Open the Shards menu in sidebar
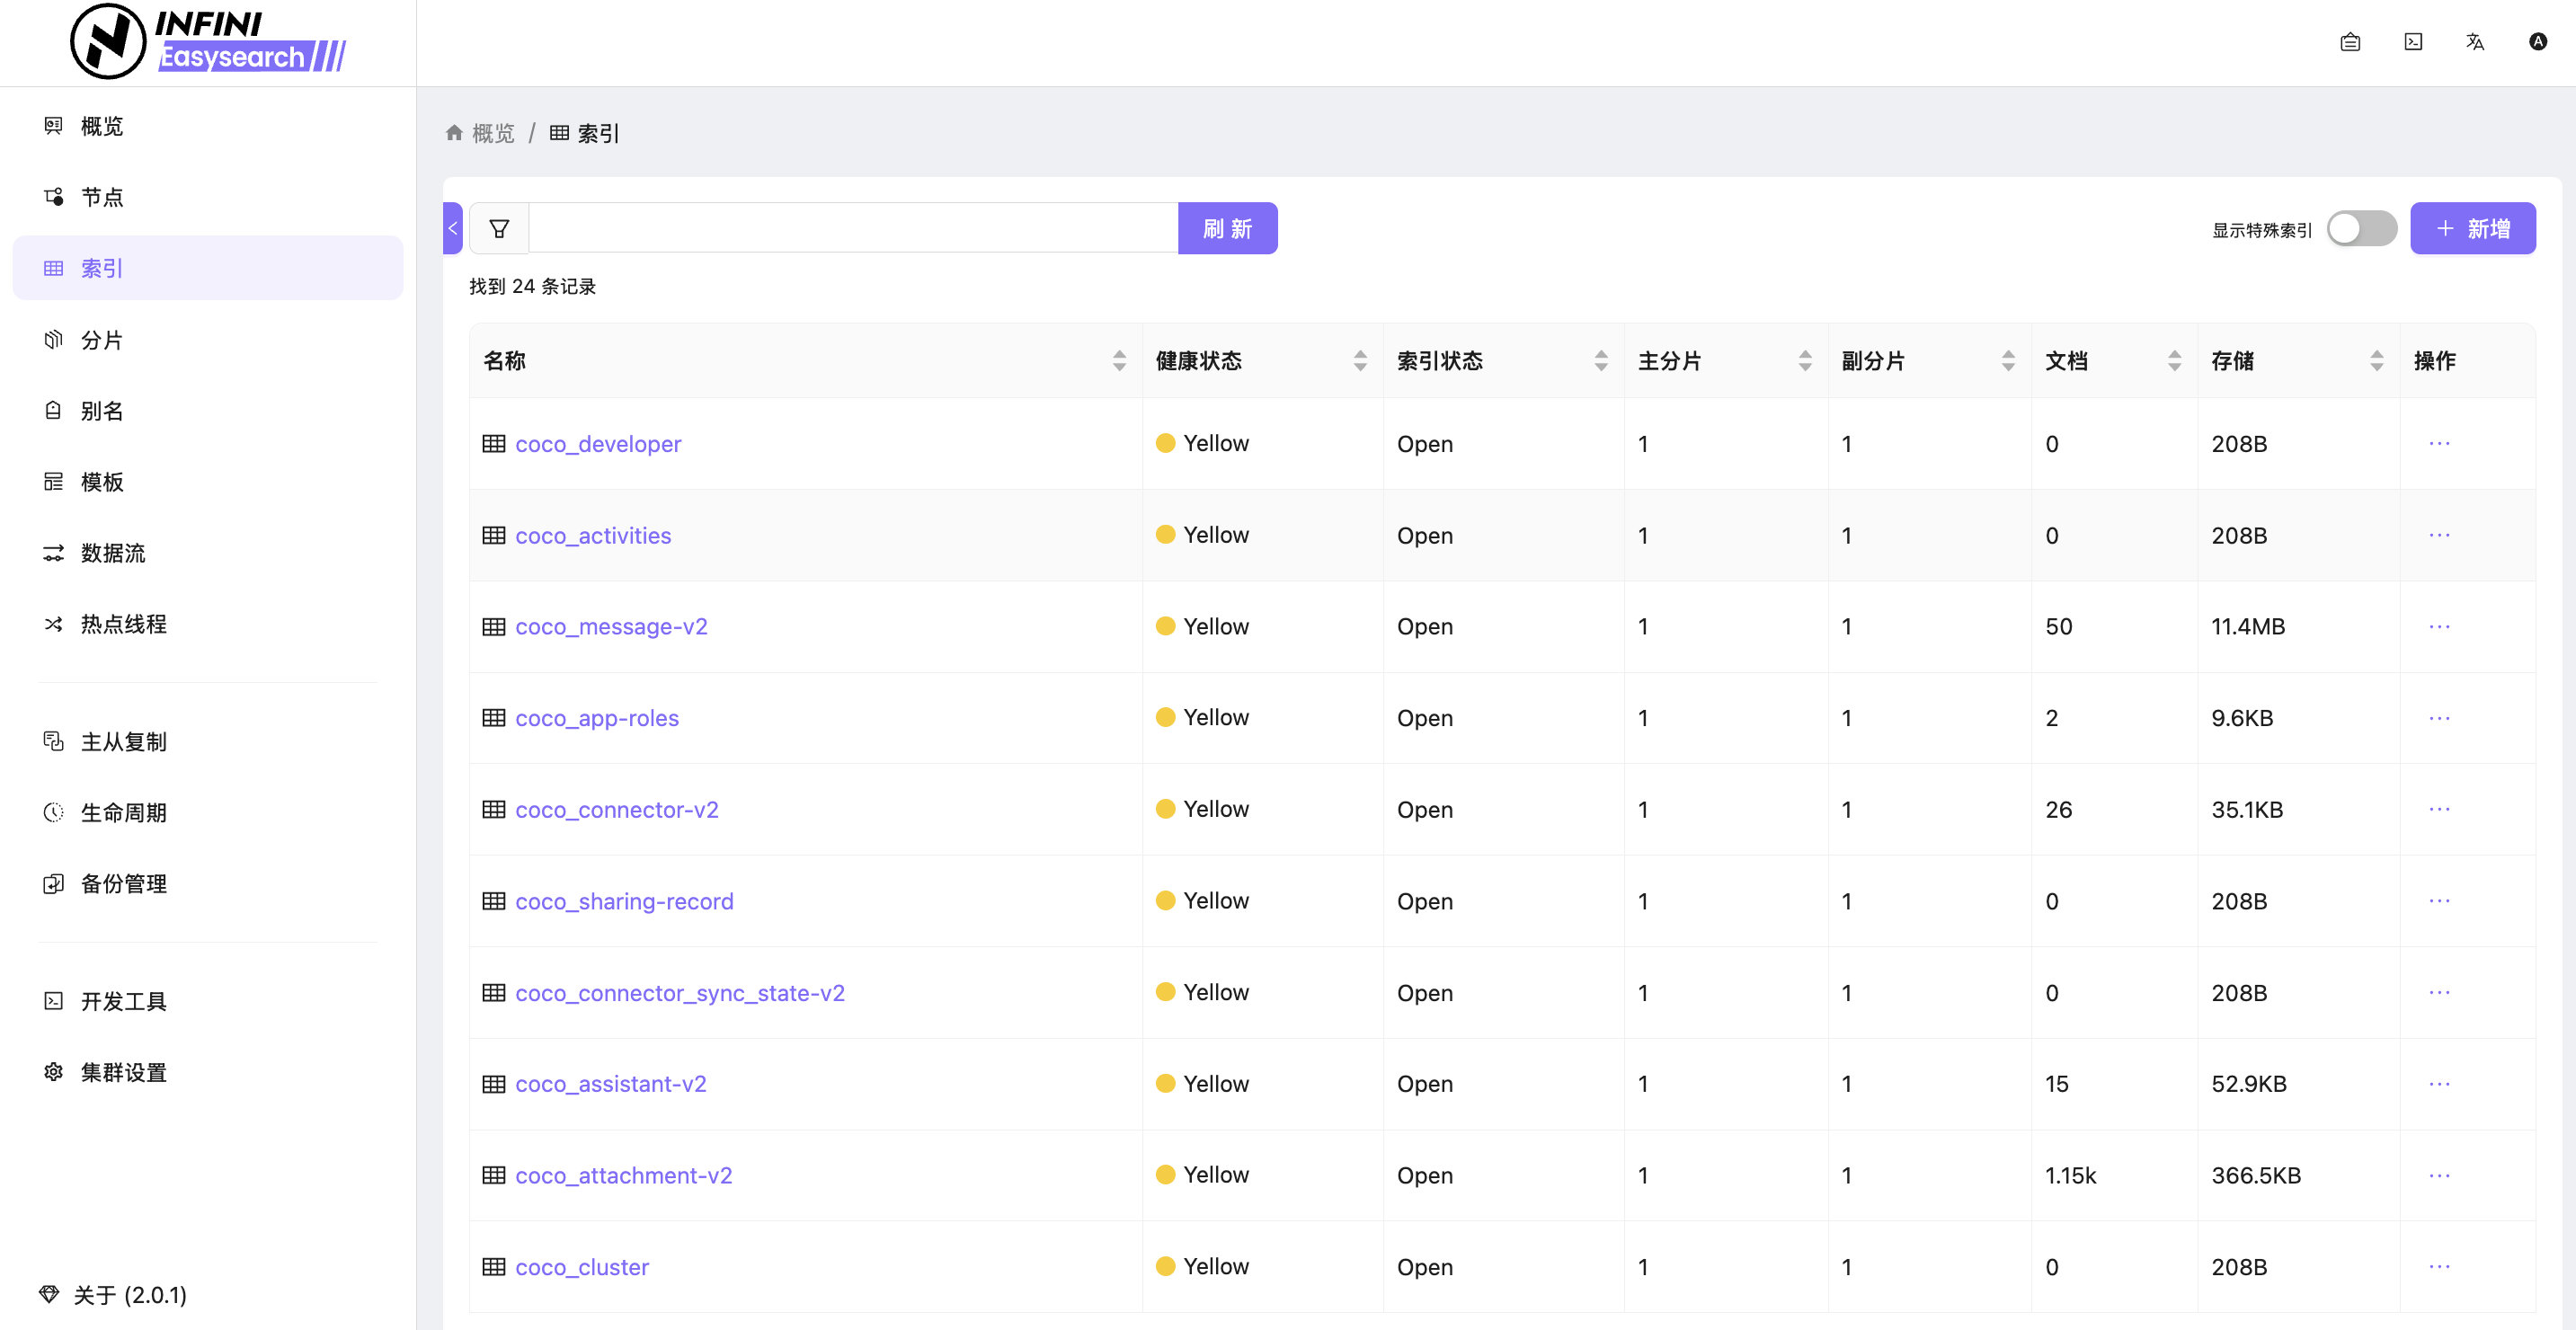This screenshot has height=1330, width=2576. tap(102, 340)
